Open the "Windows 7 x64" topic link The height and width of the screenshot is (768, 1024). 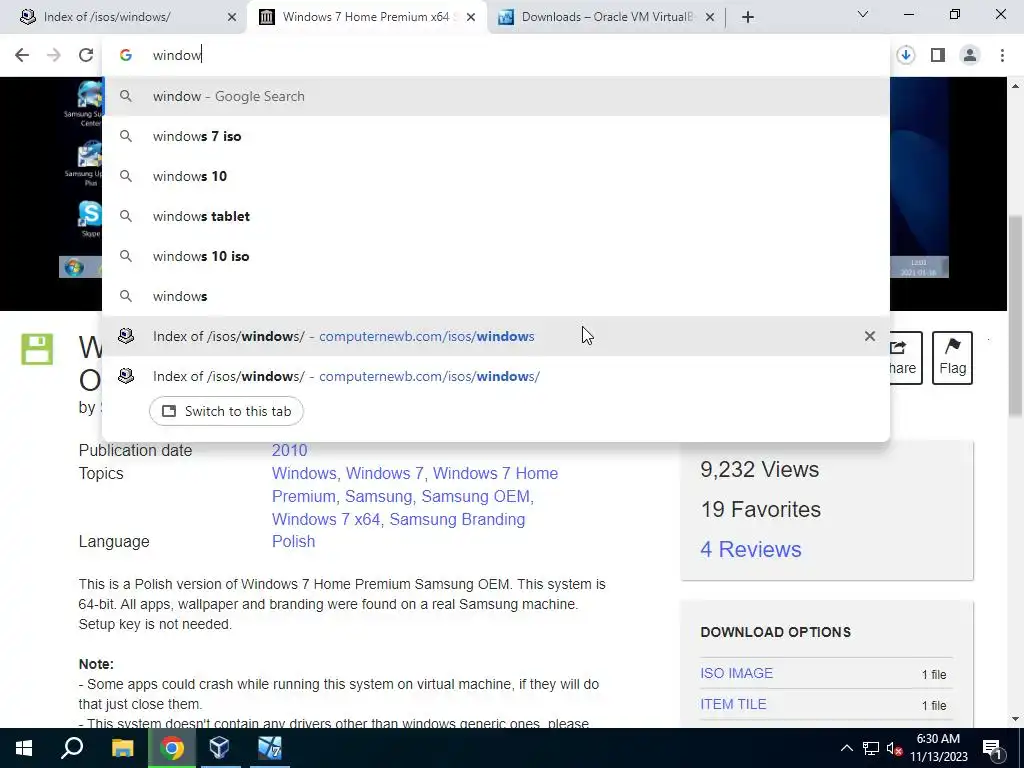pyautogui.click(x=326, y=519)
